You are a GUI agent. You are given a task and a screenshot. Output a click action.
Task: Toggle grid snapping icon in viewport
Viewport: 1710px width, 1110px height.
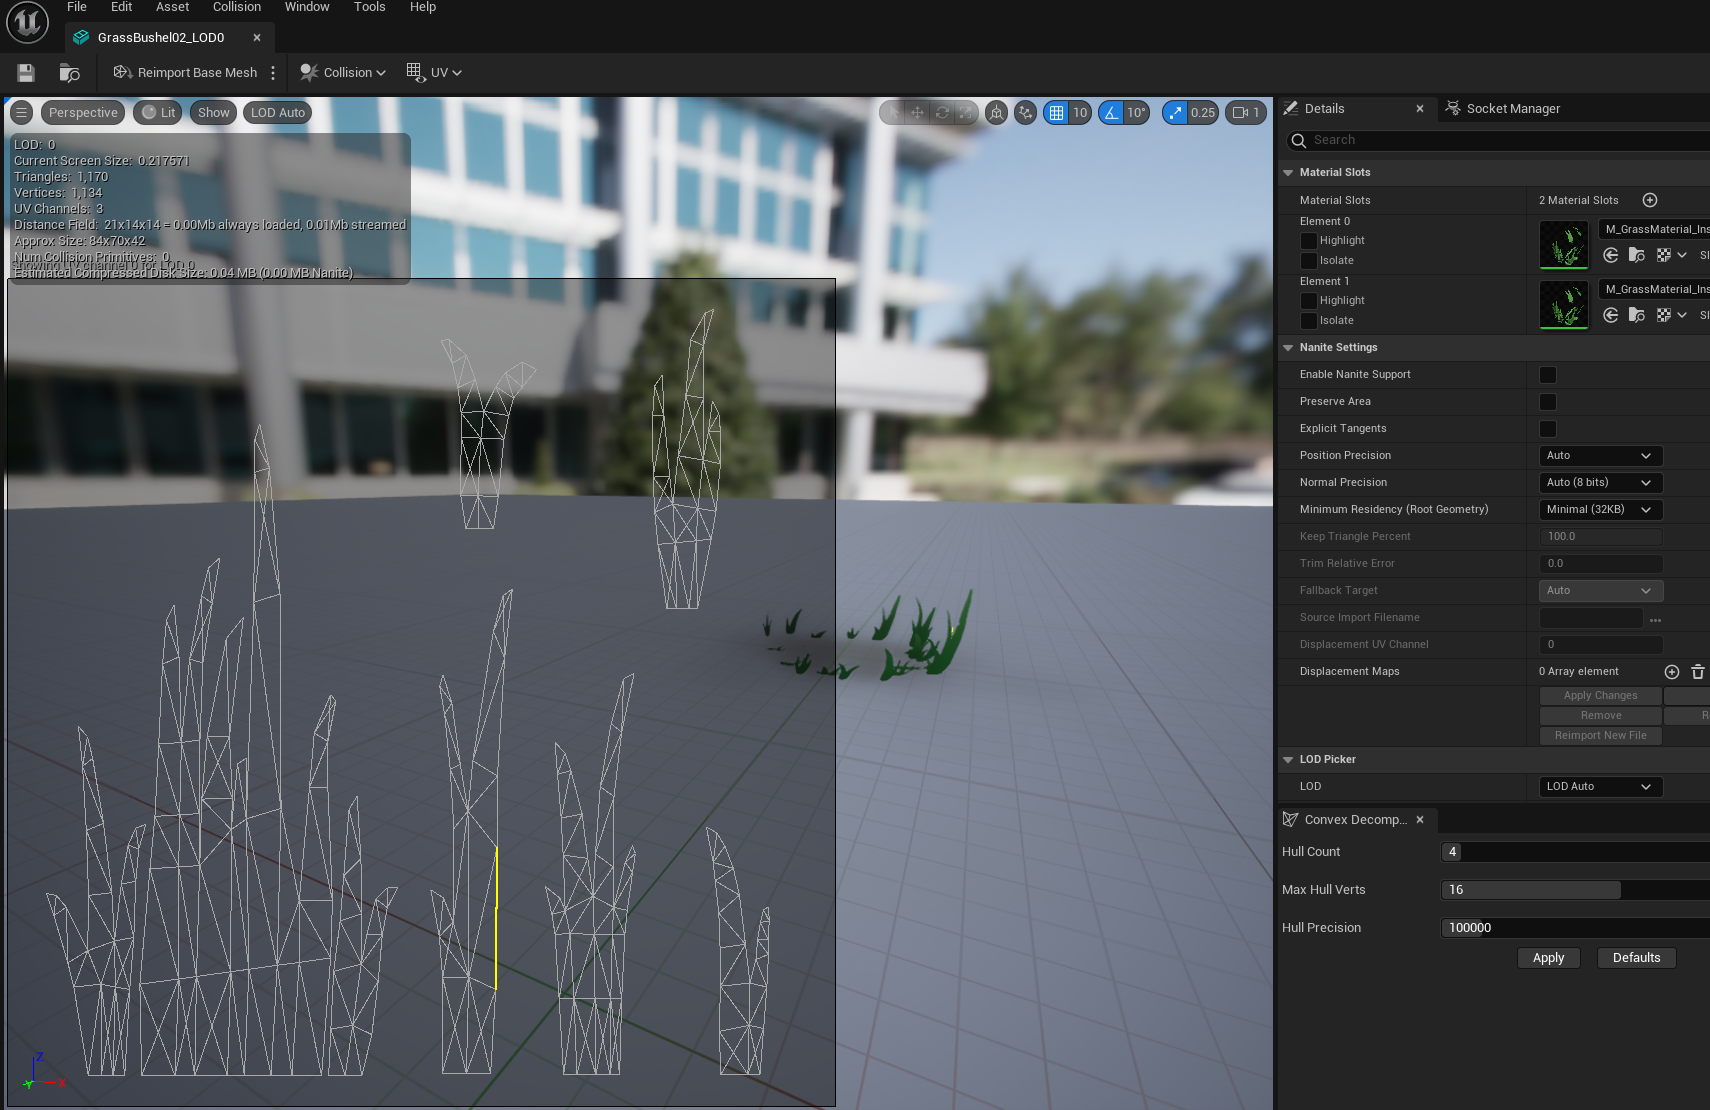[1056, 113]
